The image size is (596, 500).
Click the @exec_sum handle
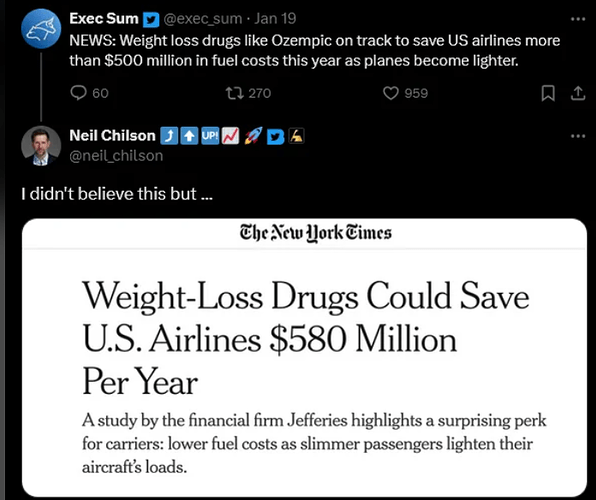[x=202, y=19]
